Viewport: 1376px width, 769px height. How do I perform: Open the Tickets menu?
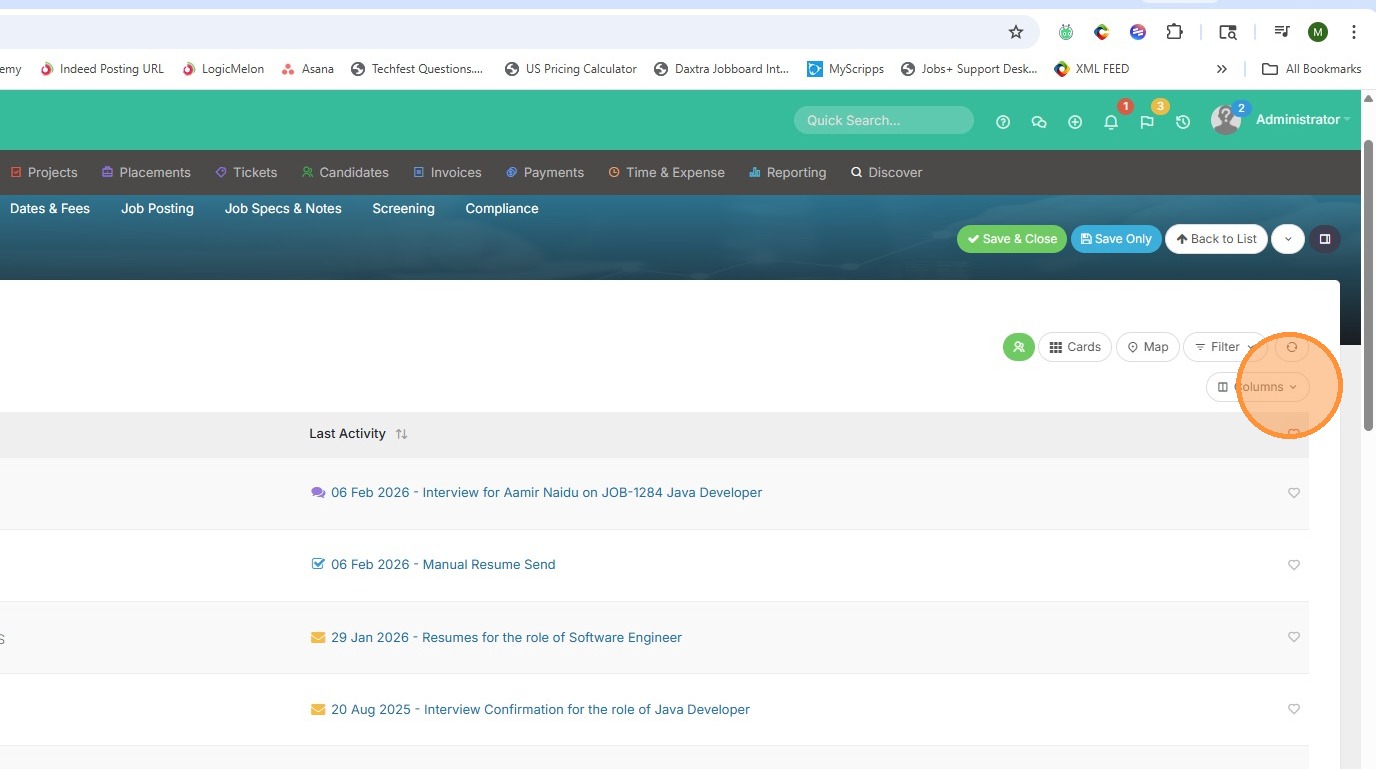(x=246, y=172)
